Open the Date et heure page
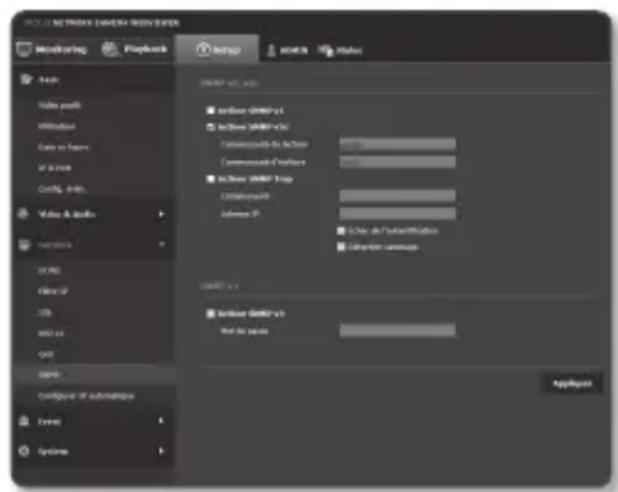This screenshot has height=492, width=618. (x=63, y=147)
